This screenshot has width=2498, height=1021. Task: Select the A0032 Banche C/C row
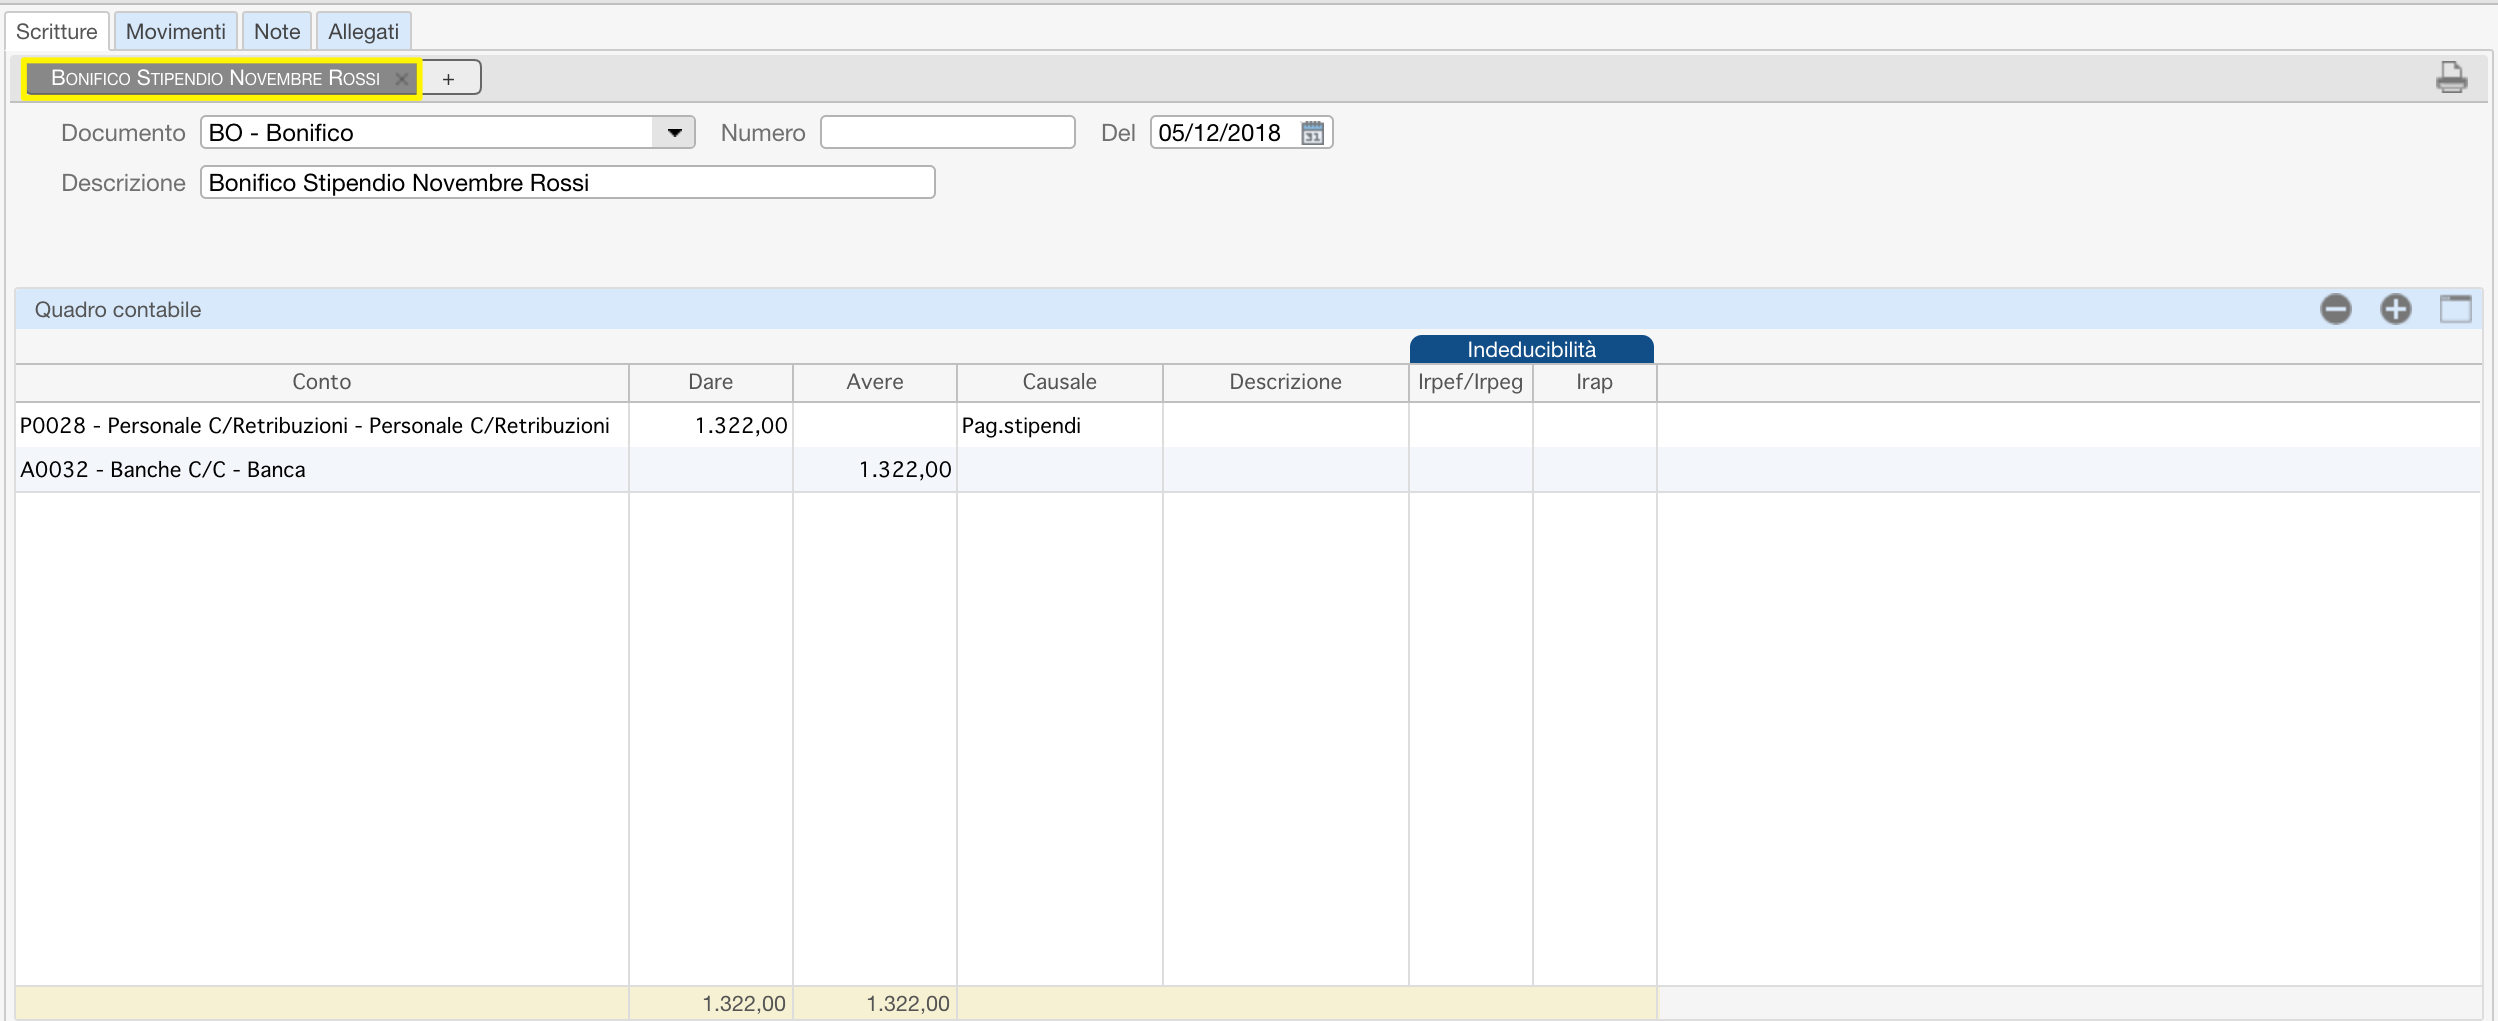[x=1248, y=469]
